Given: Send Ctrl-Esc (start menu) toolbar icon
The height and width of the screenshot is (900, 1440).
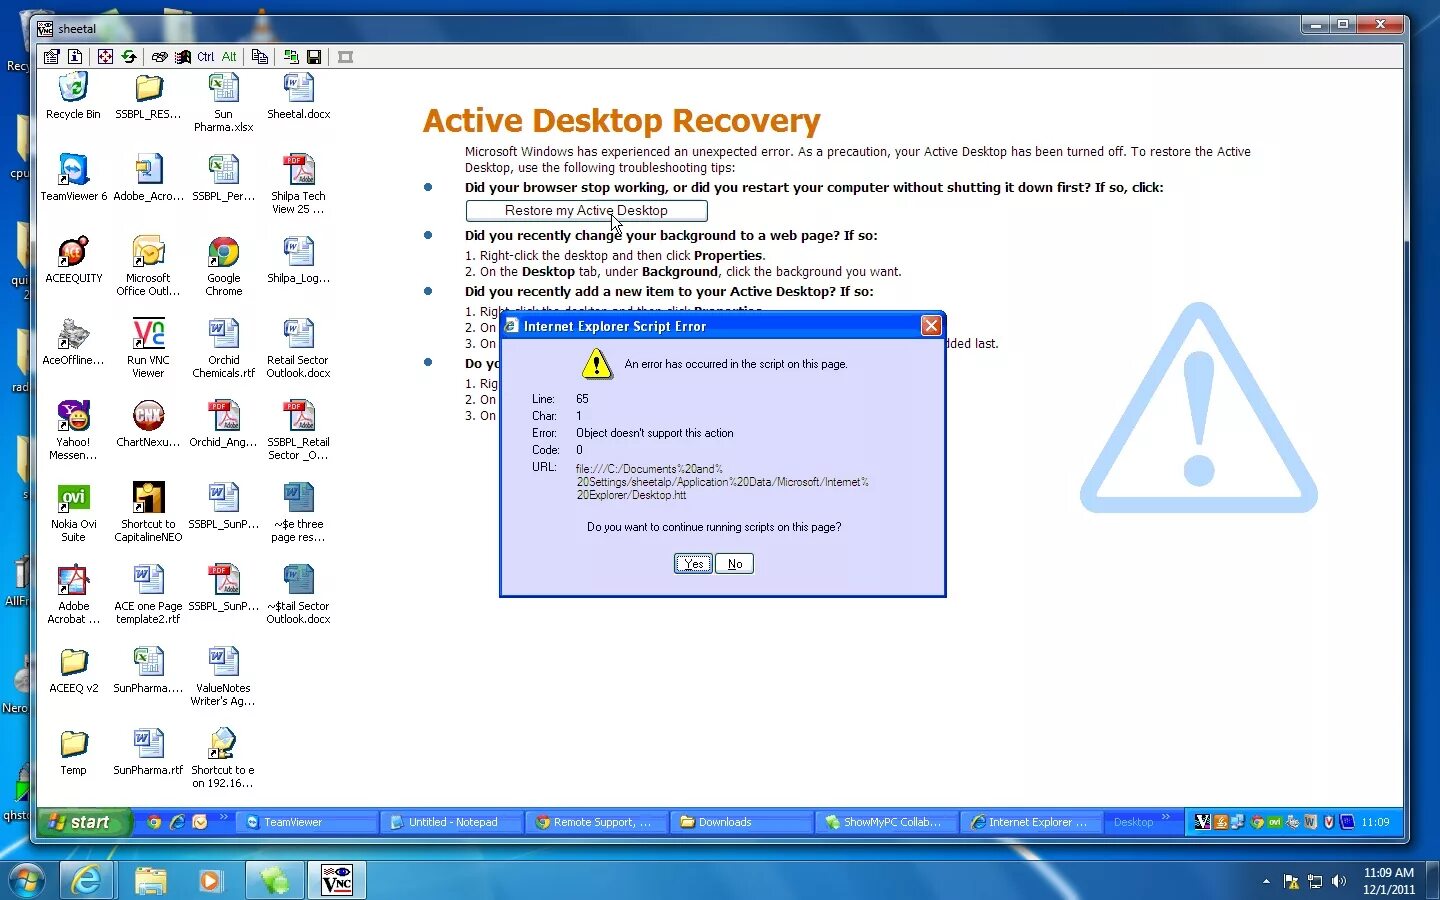Looking at the screenshot, I should [183, 57].
